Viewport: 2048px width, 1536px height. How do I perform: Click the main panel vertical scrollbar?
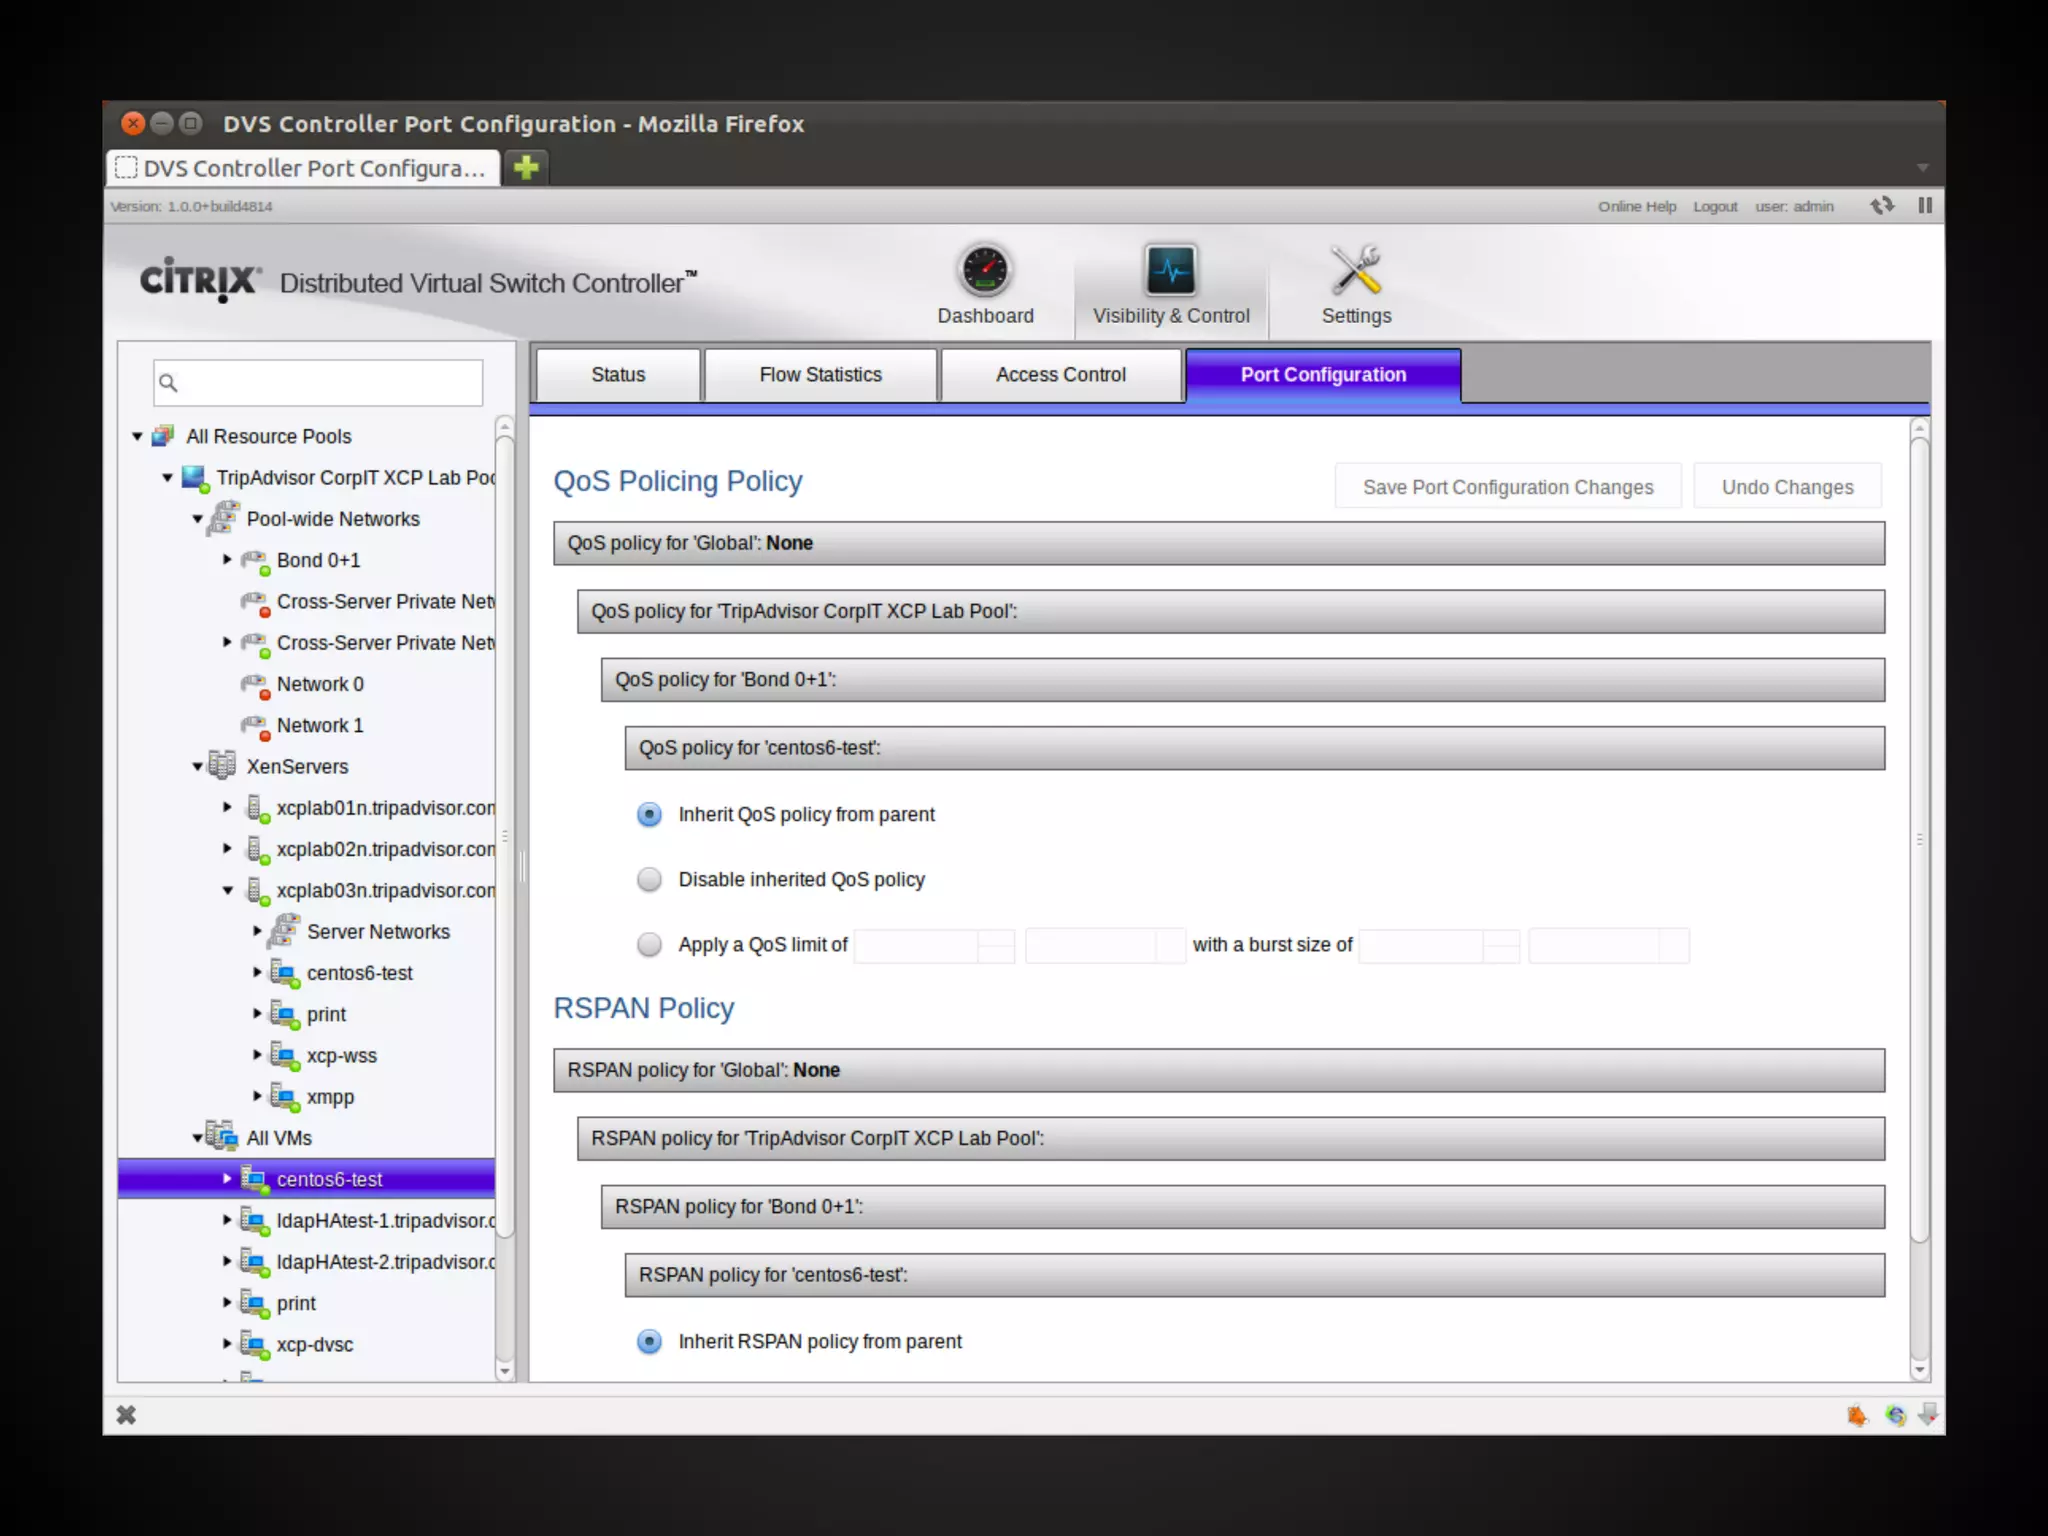tap(1919, 840)
